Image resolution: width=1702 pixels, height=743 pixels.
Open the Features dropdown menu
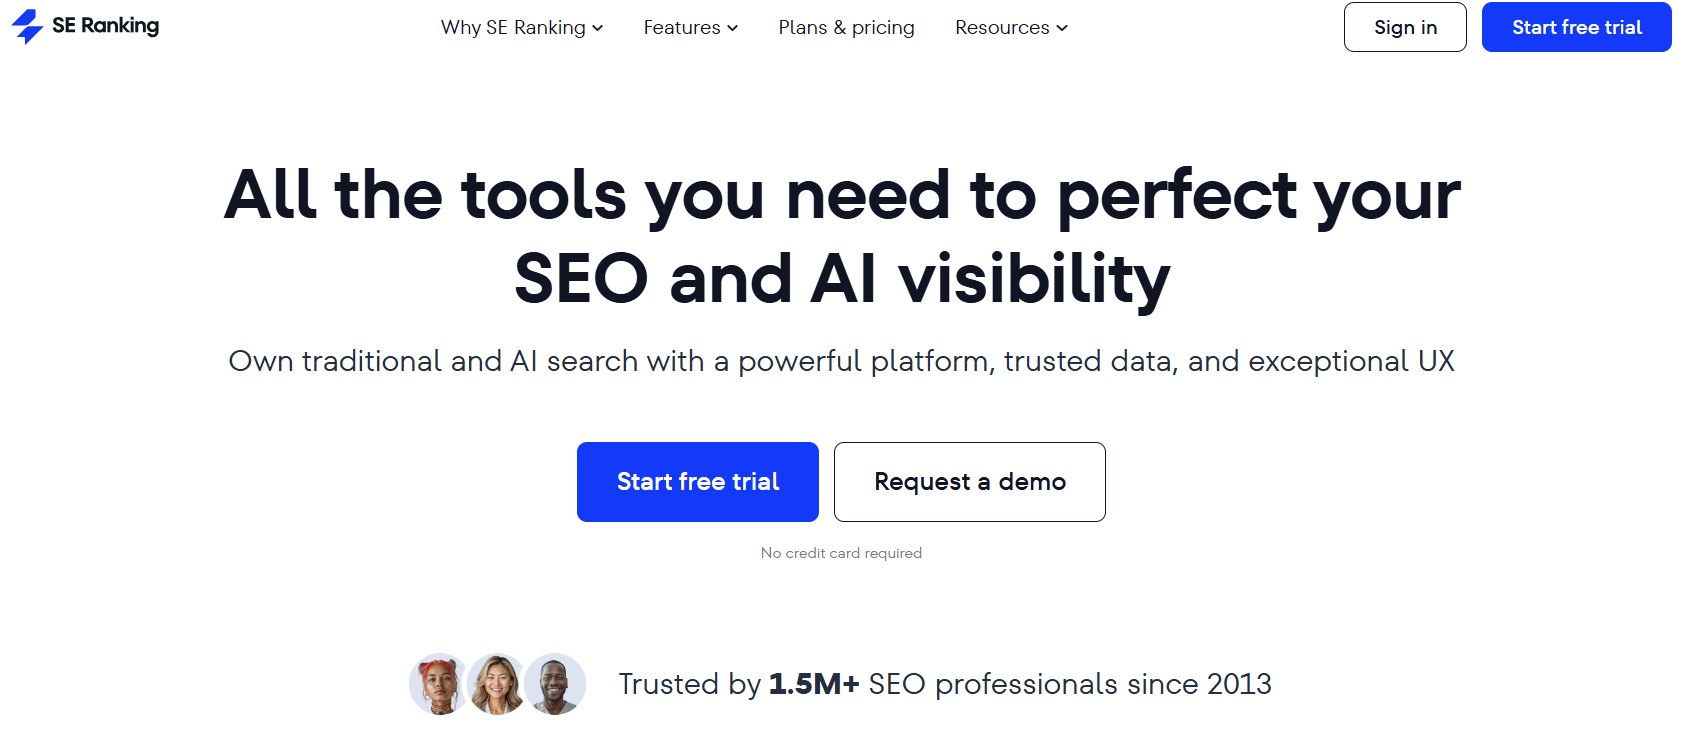[x=682, y=27]
